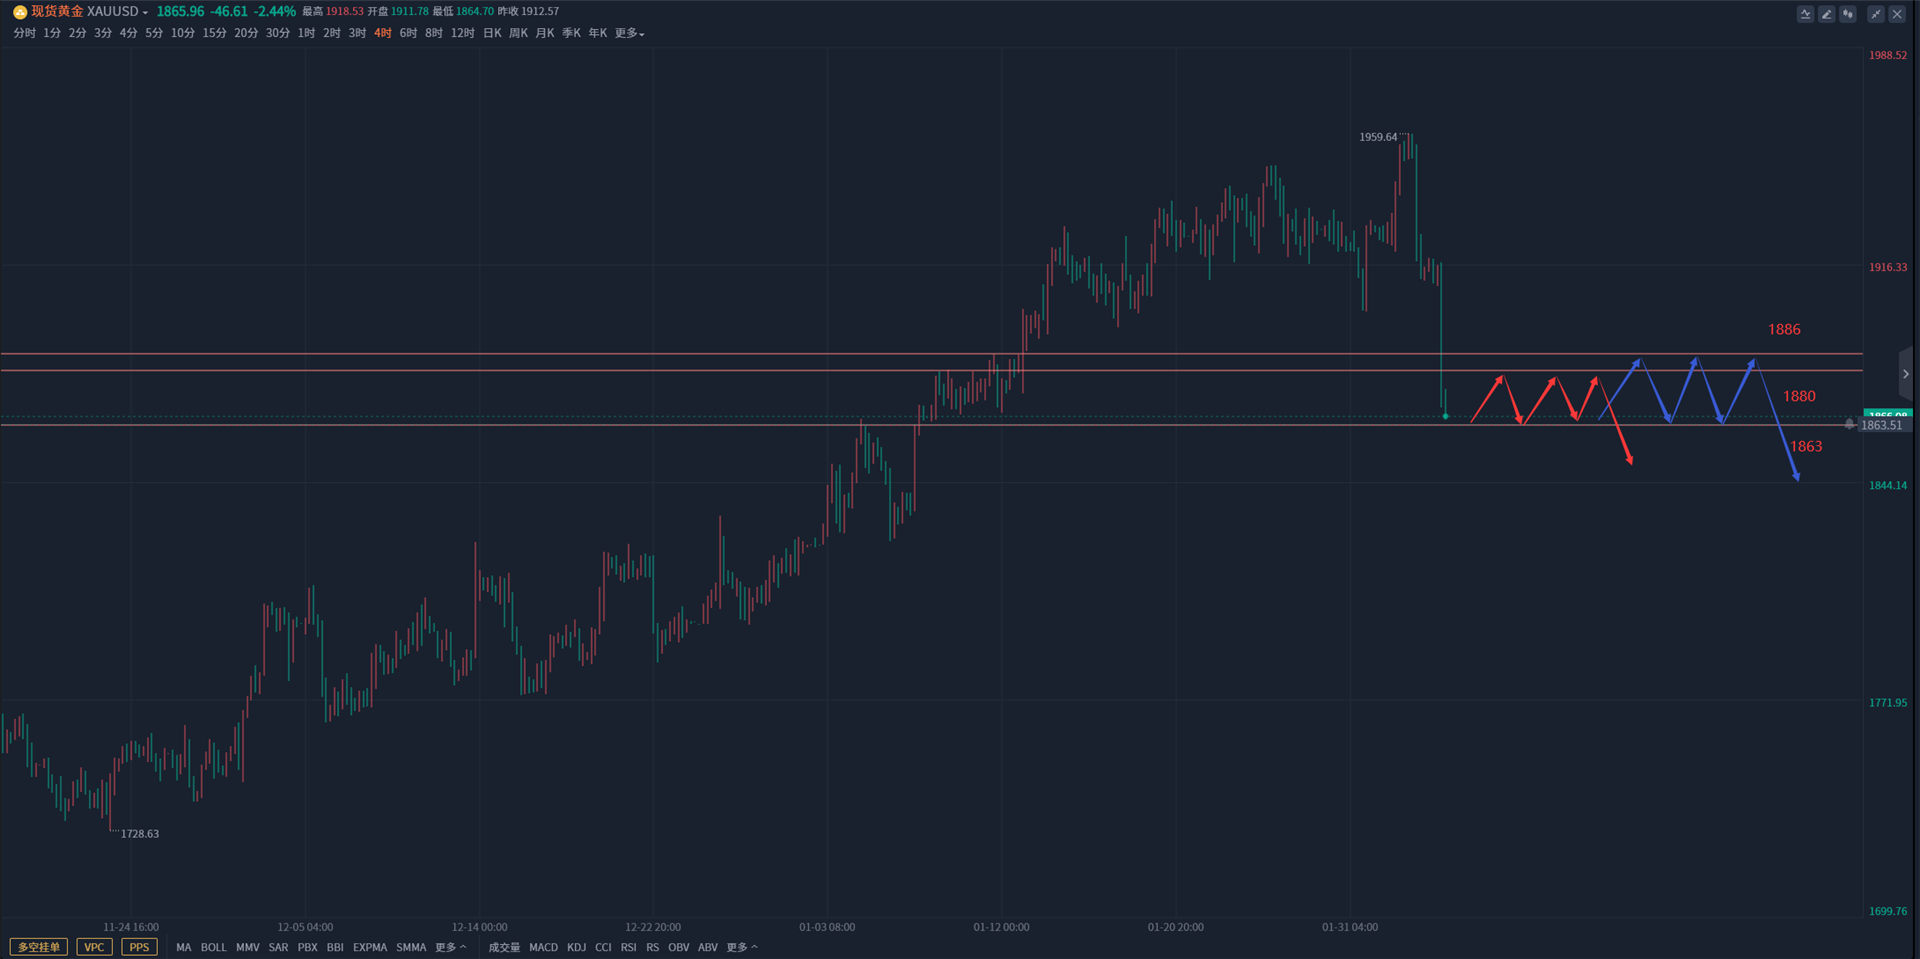This screenshot has height=959, width=1920.
Task: Expand 更多 main indicators list
Action: coord(451,947)
